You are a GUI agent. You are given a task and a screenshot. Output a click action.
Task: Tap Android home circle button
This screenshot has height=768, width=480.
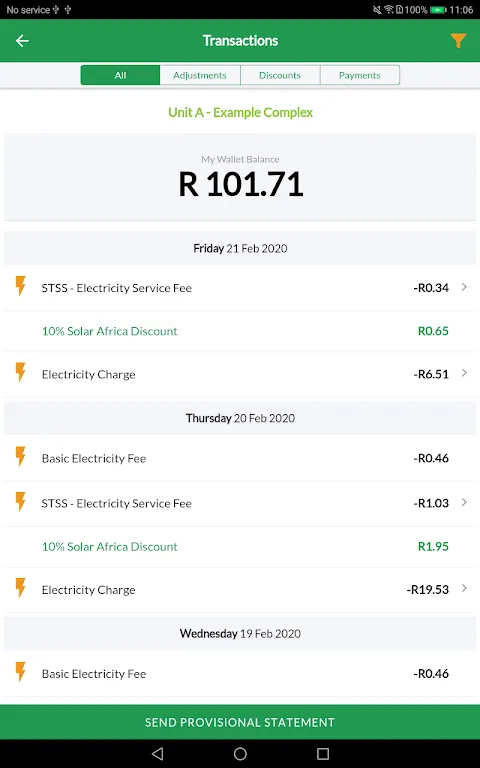[240, 753]
